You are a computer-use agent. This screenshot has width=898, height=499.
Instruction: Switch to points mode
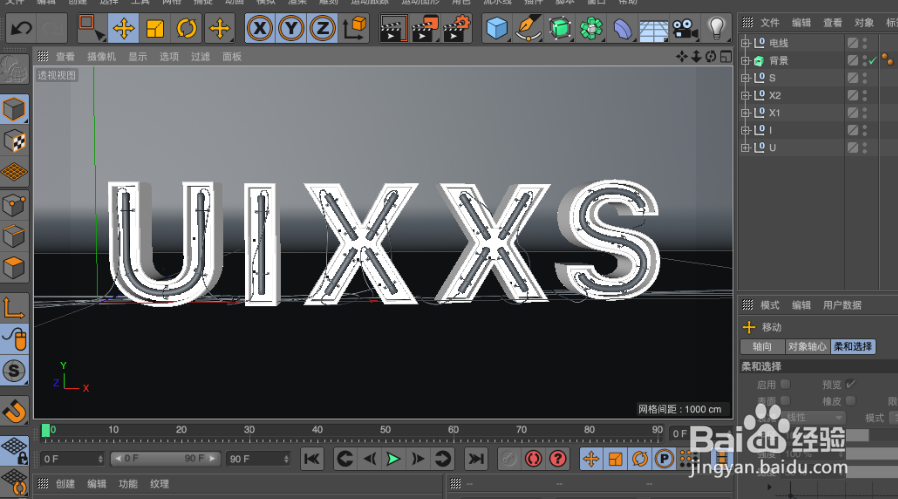(14, 205)
